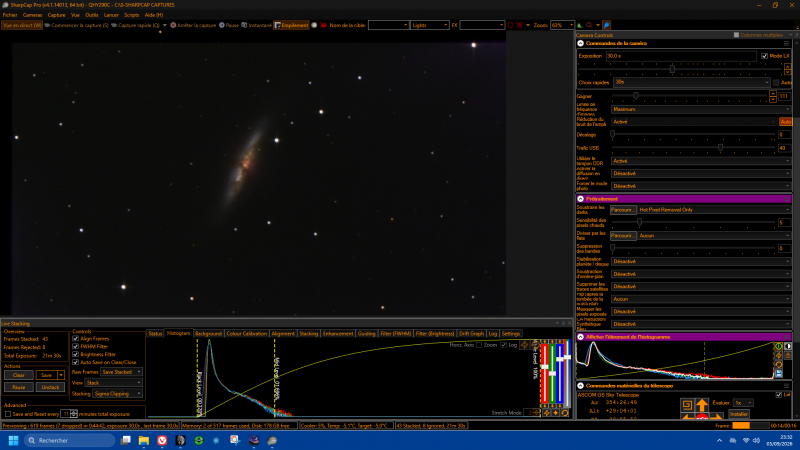
Task: Open the Capture menu
Action: 57,15
